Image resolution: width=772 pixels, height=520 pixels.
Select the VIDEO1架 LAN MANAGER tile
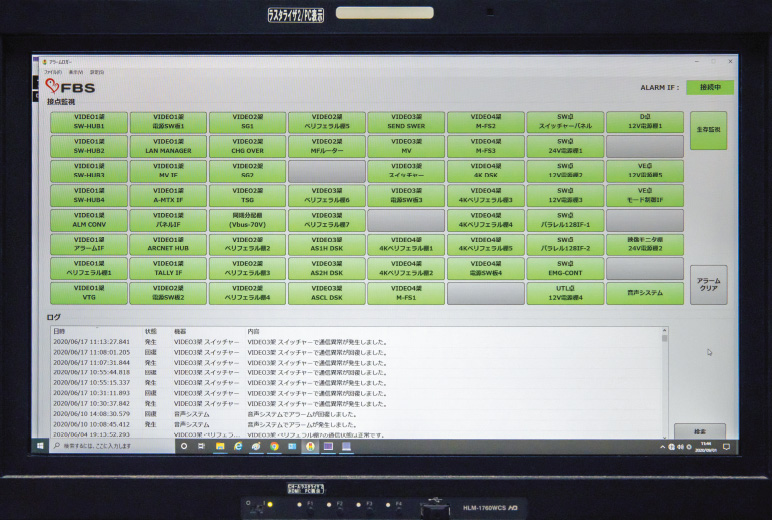[168, 146]
